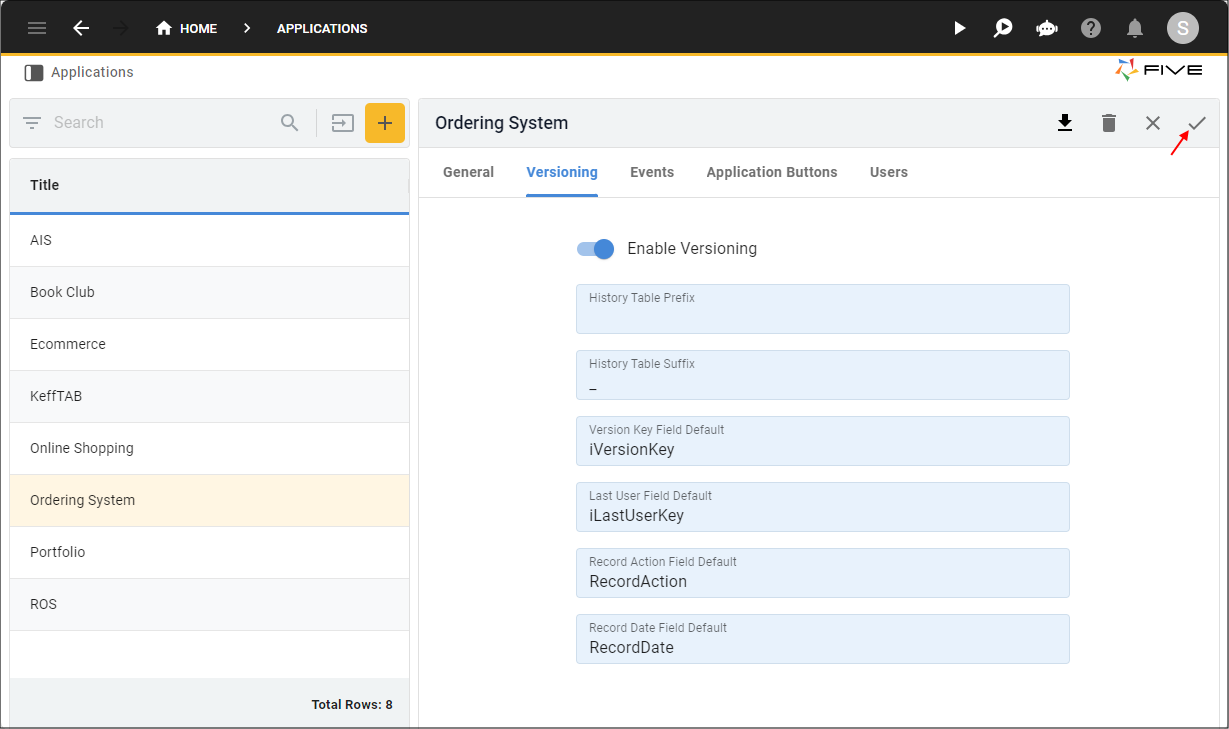Select the AIS application row

209,240
